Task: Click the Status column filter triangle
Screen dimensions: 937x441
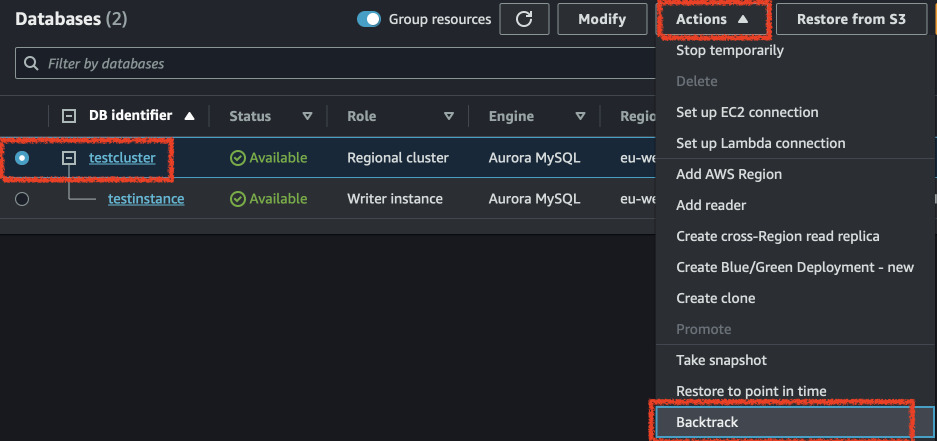Action: tap(308, 116)
